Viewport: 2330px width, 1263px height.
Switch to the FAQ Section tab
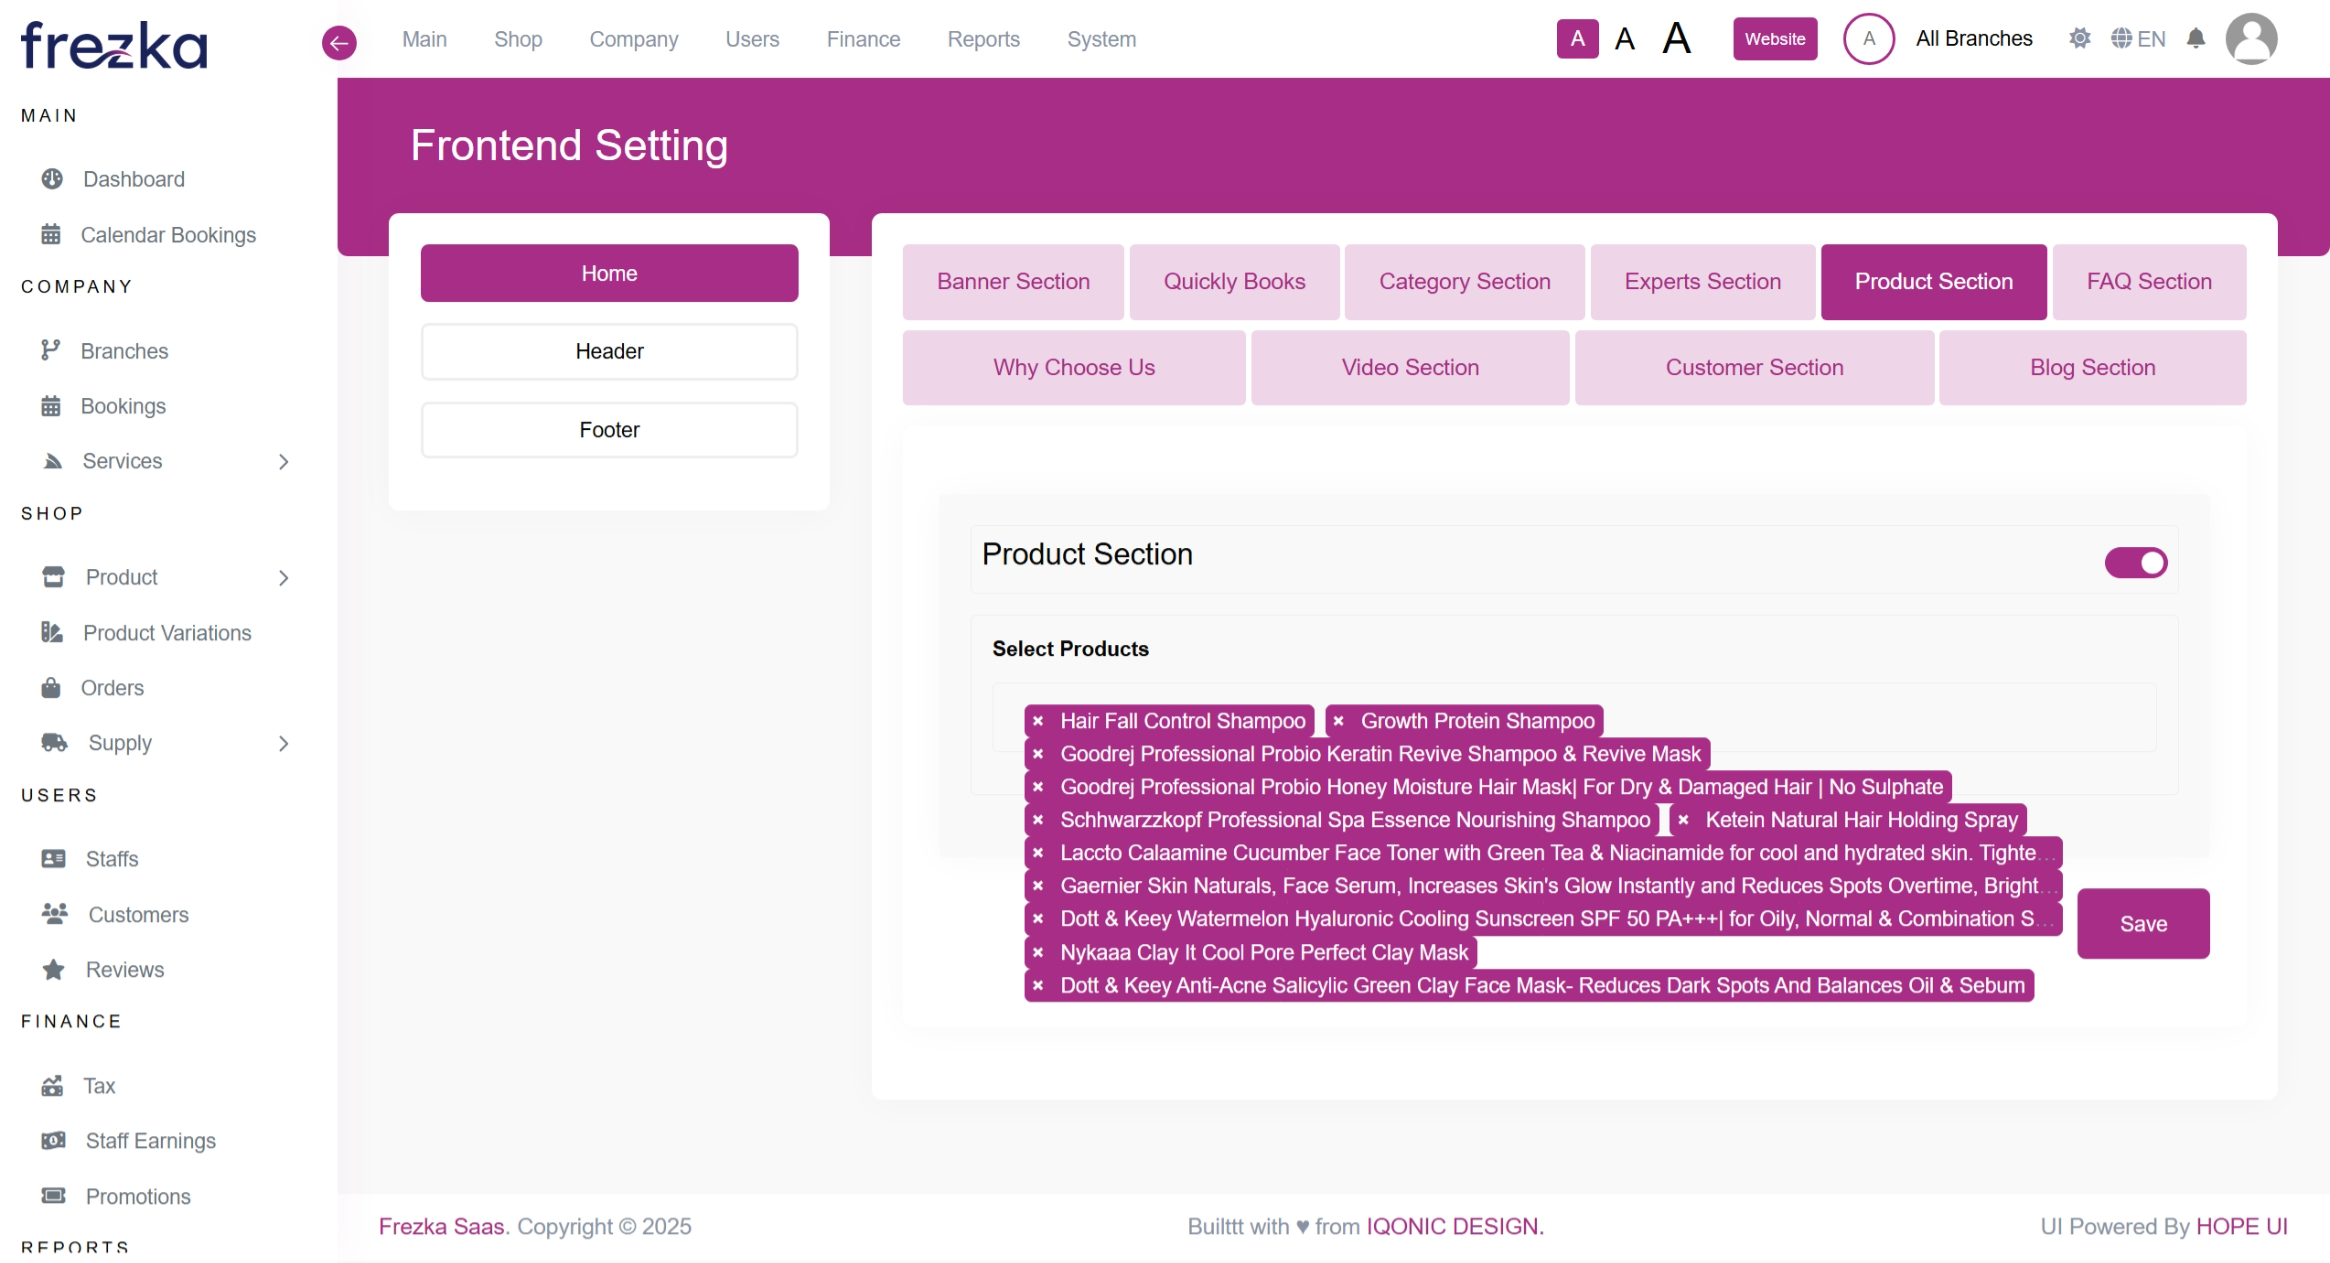coord(2148,282)
